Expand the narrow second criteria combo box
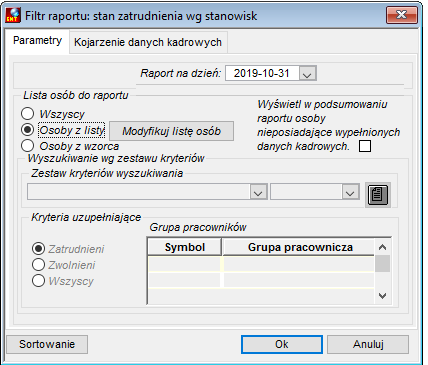The height and width of the screenshot is (365, 428). coord(350,192)
